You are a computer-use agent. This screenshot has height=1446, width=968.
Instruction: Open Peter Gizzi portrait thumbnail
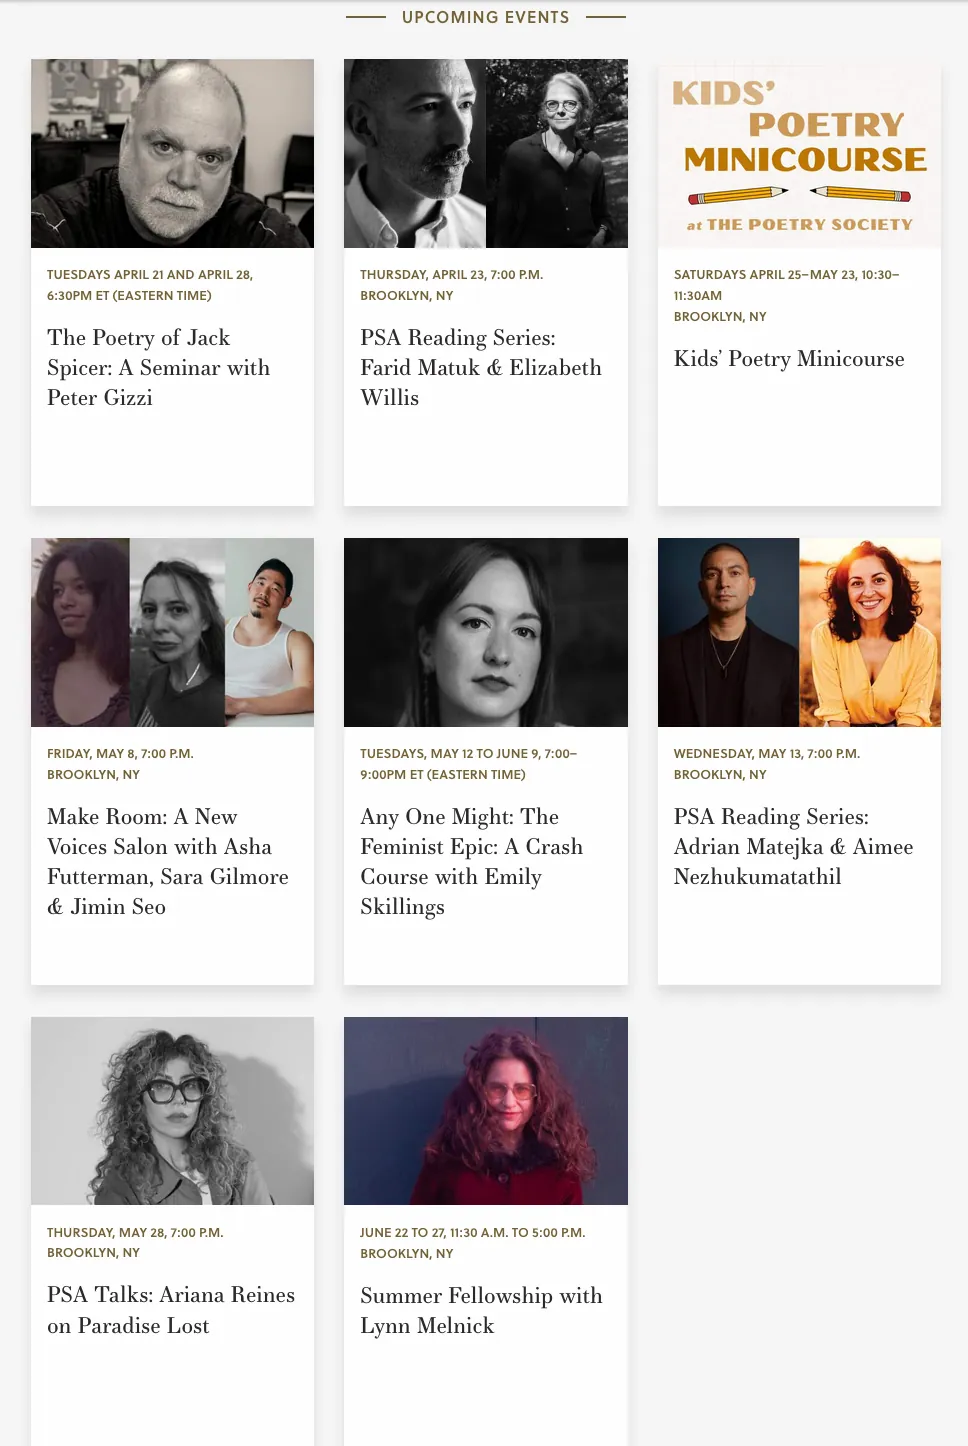tap(172, 153)
